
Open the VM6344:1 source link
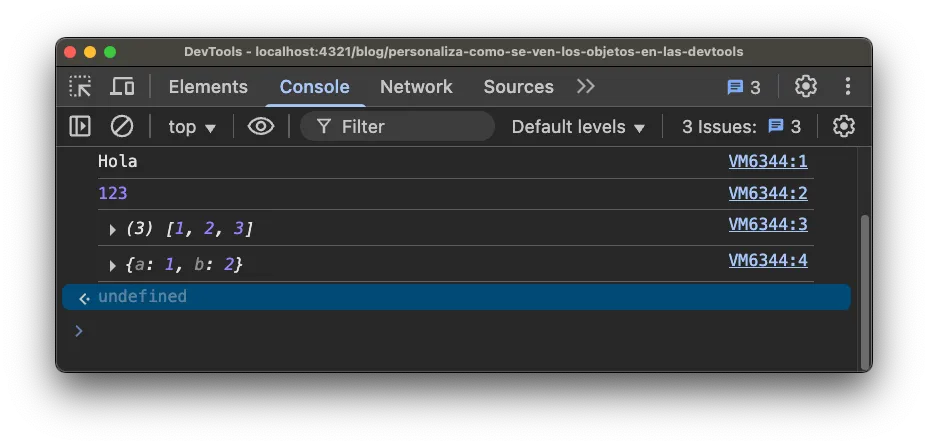coord(768,161)
